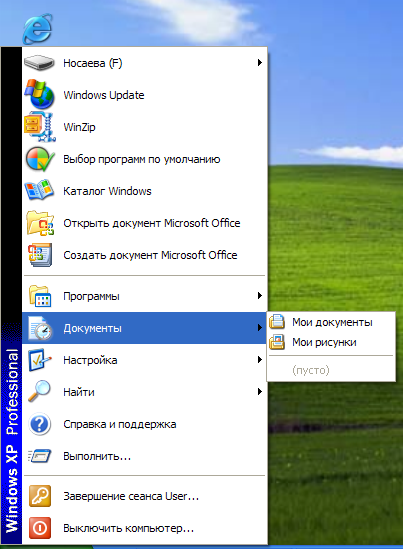Click the default programs shield icon
The height and width of the screenshot is (549, 403).
pyautogui.click(x=40, y=159)
